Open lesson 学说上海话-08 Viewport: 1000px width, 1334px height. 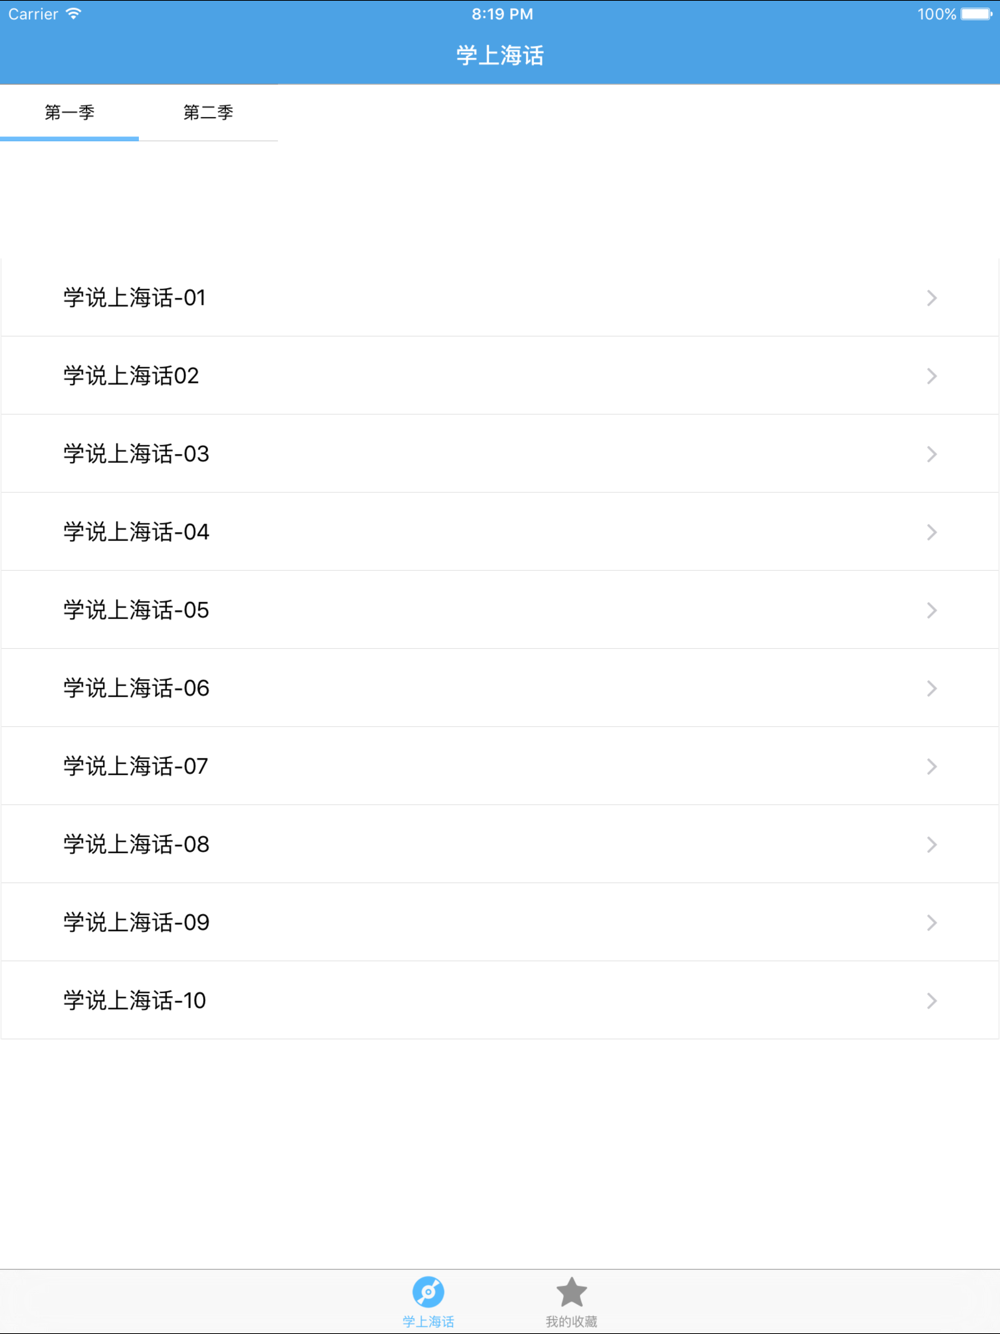pyautogui.click(x=500, y=844)
